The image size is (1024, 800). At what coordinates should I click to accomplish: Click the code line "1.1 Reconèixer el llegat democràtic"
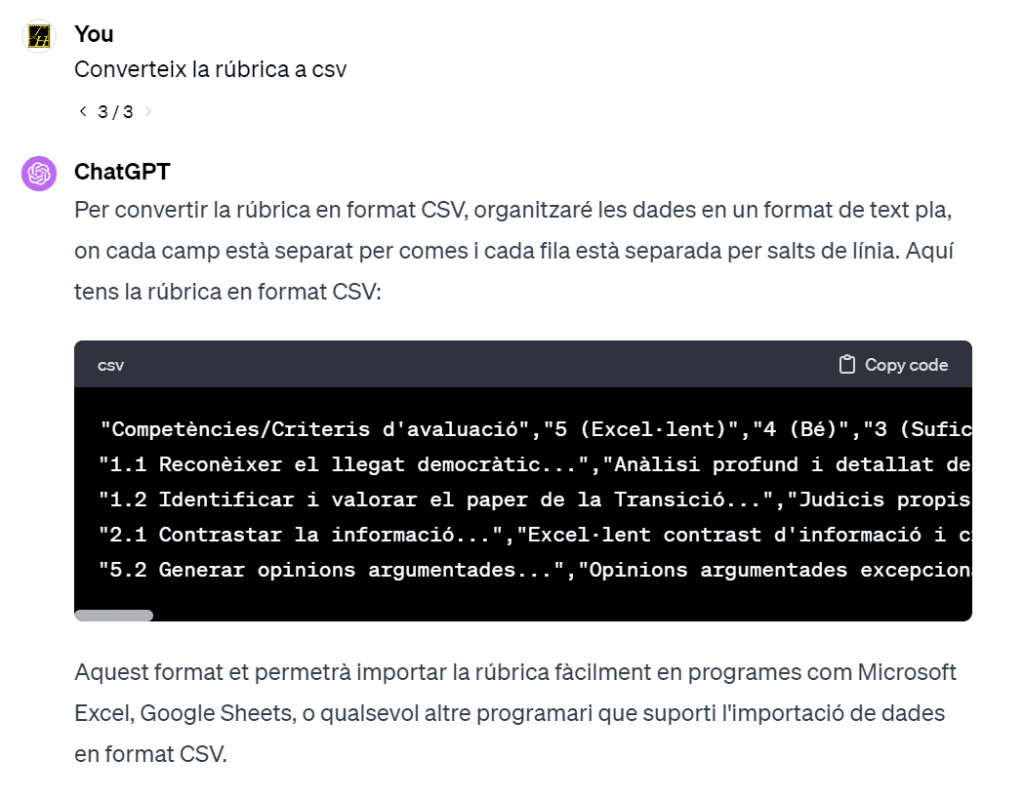535,464
